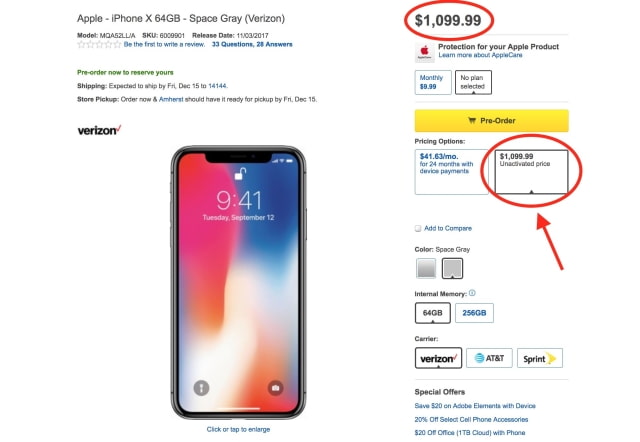Image resolution: width=640 pixels, height=442 pixels.
Task: Choose 64GB internal memory
Action: click(x=432, y=313)
